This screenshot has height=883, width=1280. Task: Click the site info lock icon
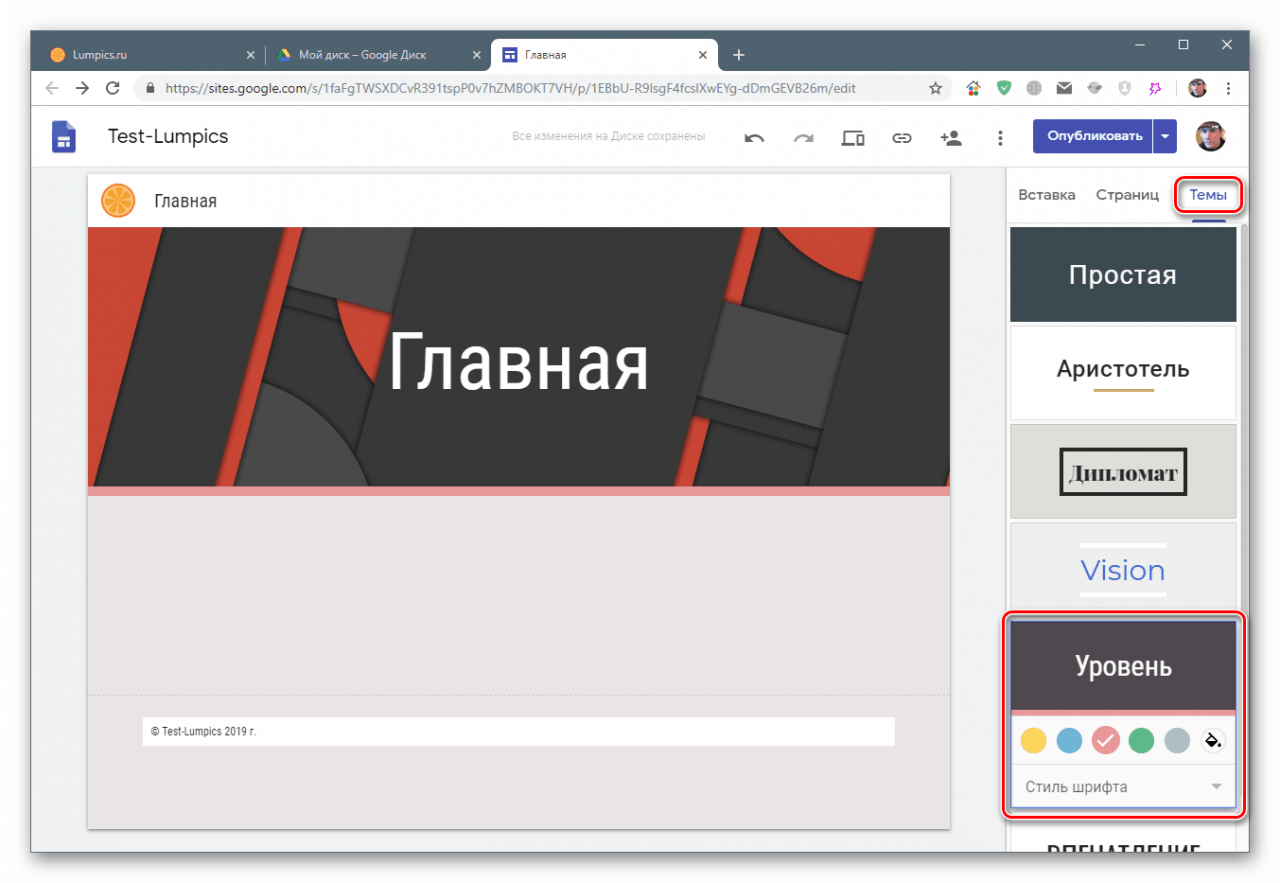click(150, 88)
